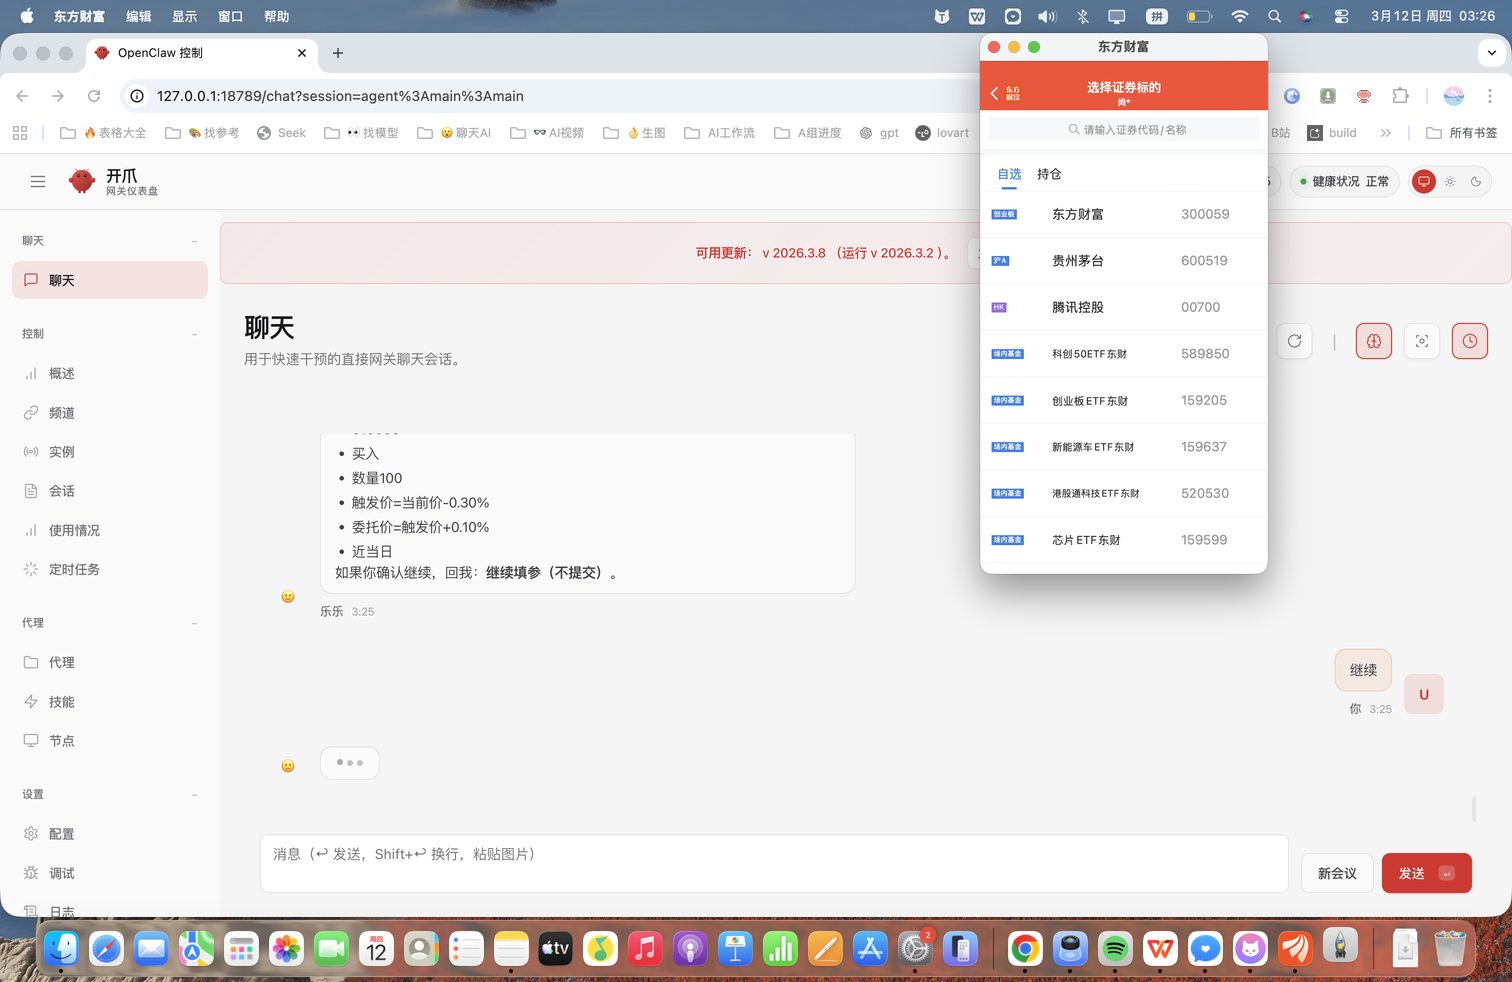Screen dimensions: 1512x982
Task: Open 定时任务 in the sidebar
Action: [x=74, y=569]
